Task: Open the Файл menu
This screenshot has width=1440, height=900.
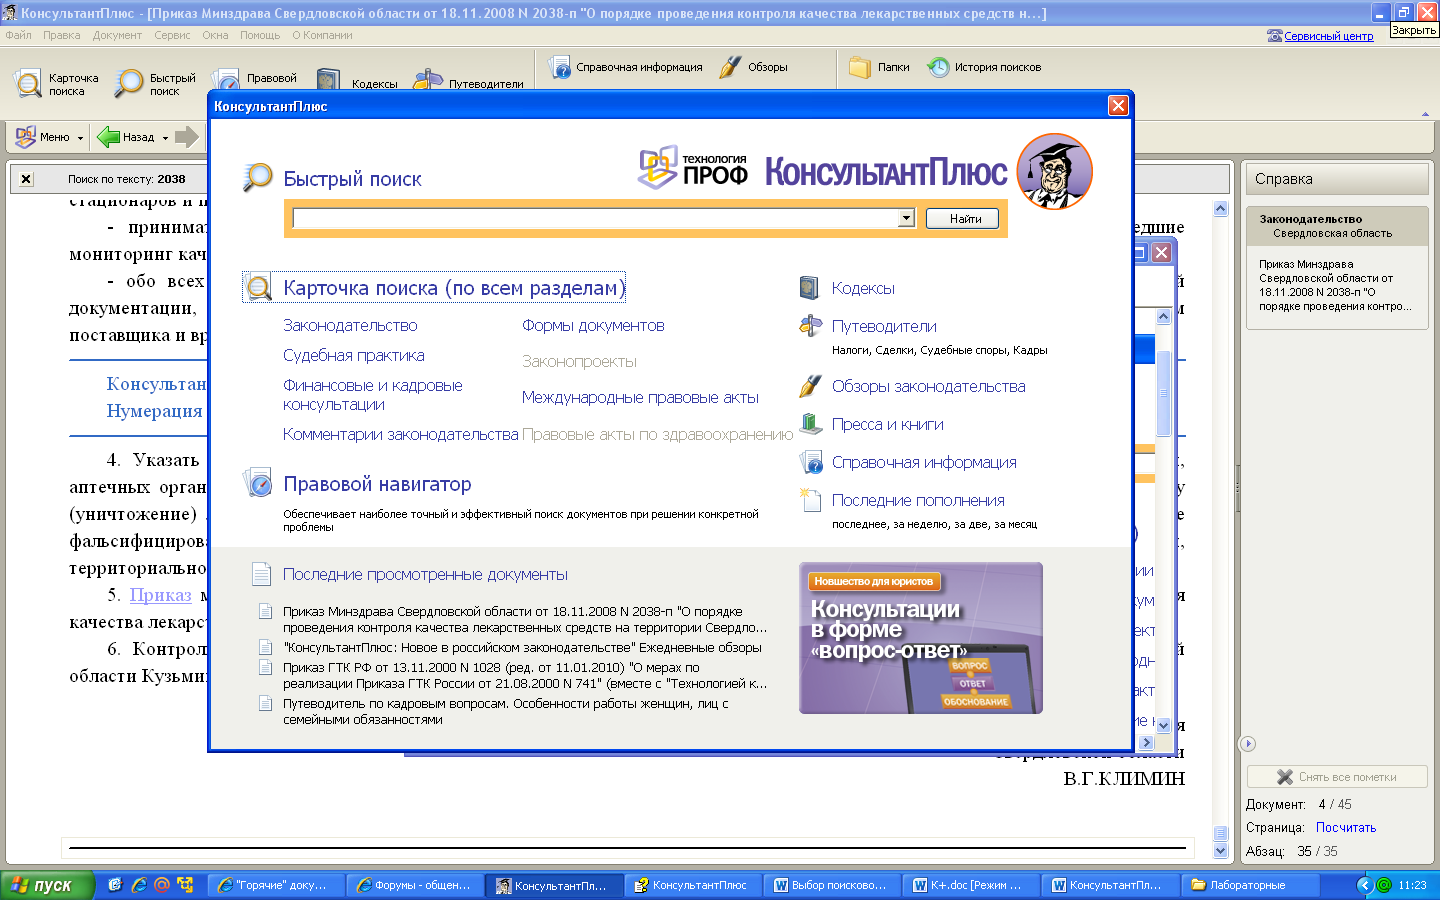Action: (18, 35)
